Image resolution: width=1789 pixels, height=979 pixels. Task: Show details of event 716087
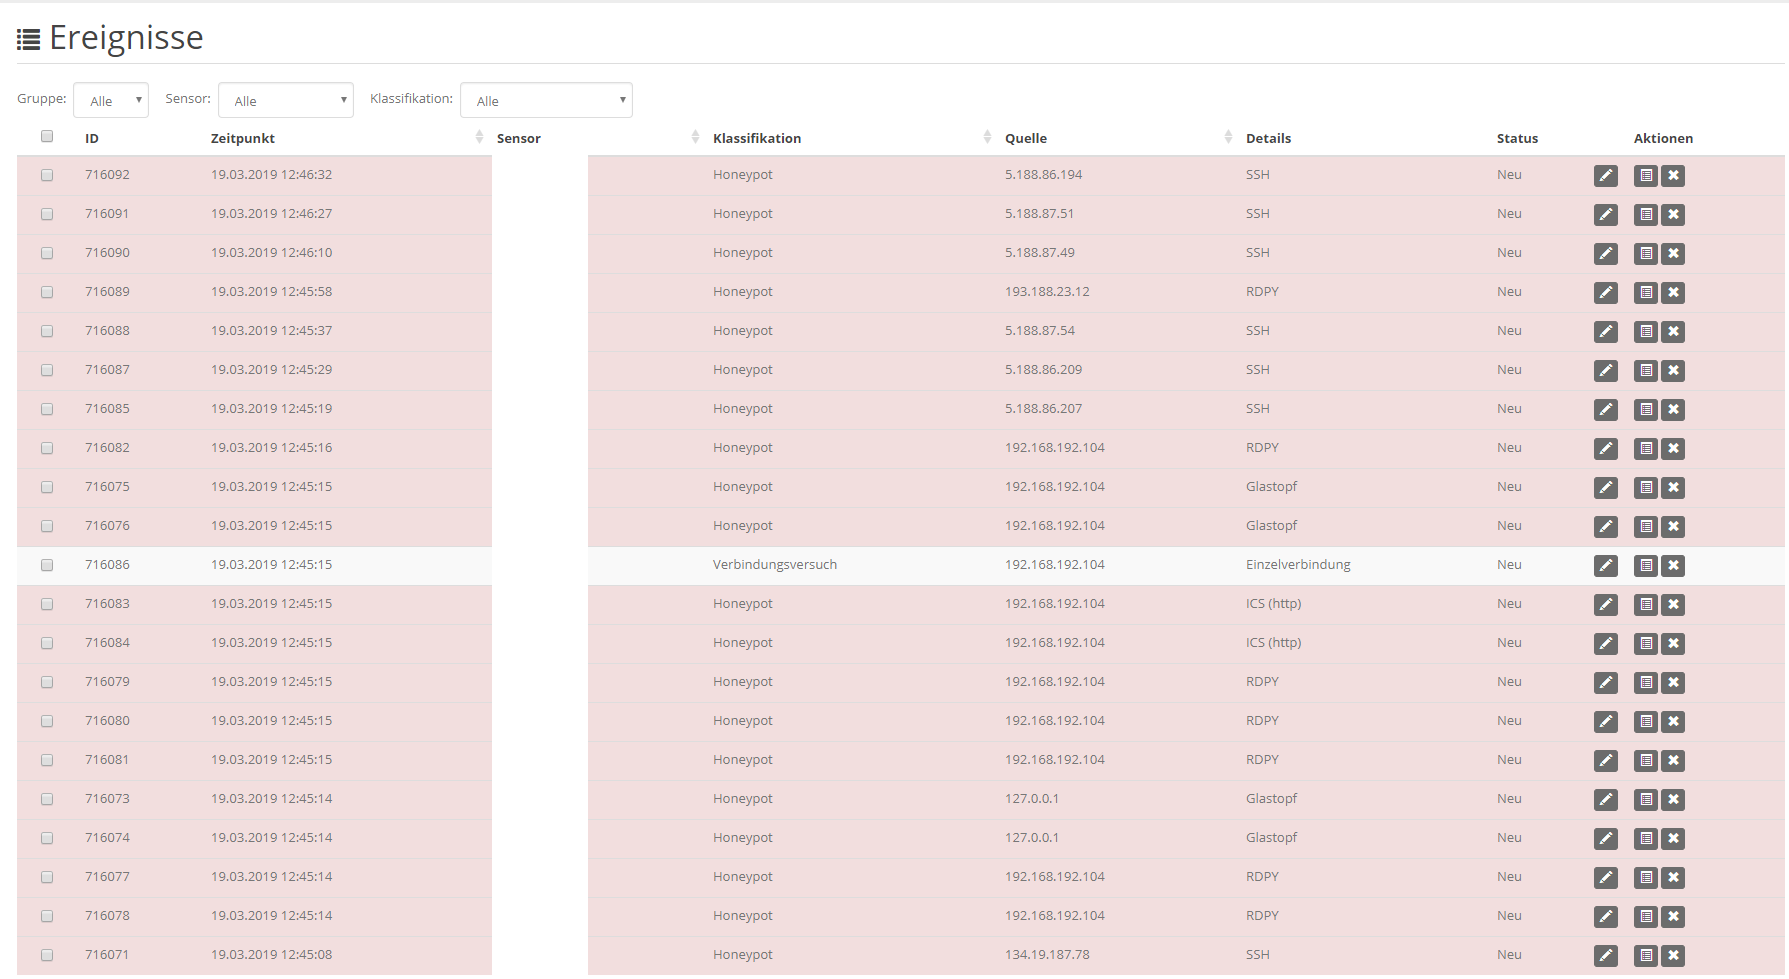pos(1646,371)
